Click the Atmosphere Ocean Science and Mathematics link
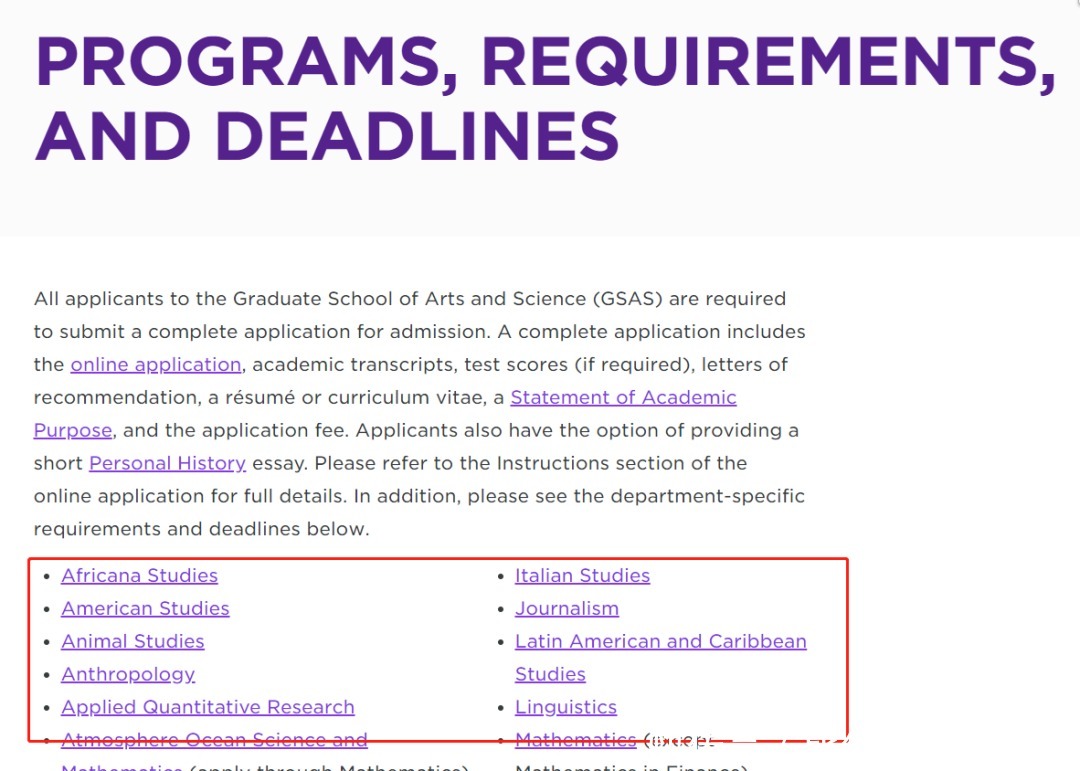The image size is (1080, 771). coord(214,740)
